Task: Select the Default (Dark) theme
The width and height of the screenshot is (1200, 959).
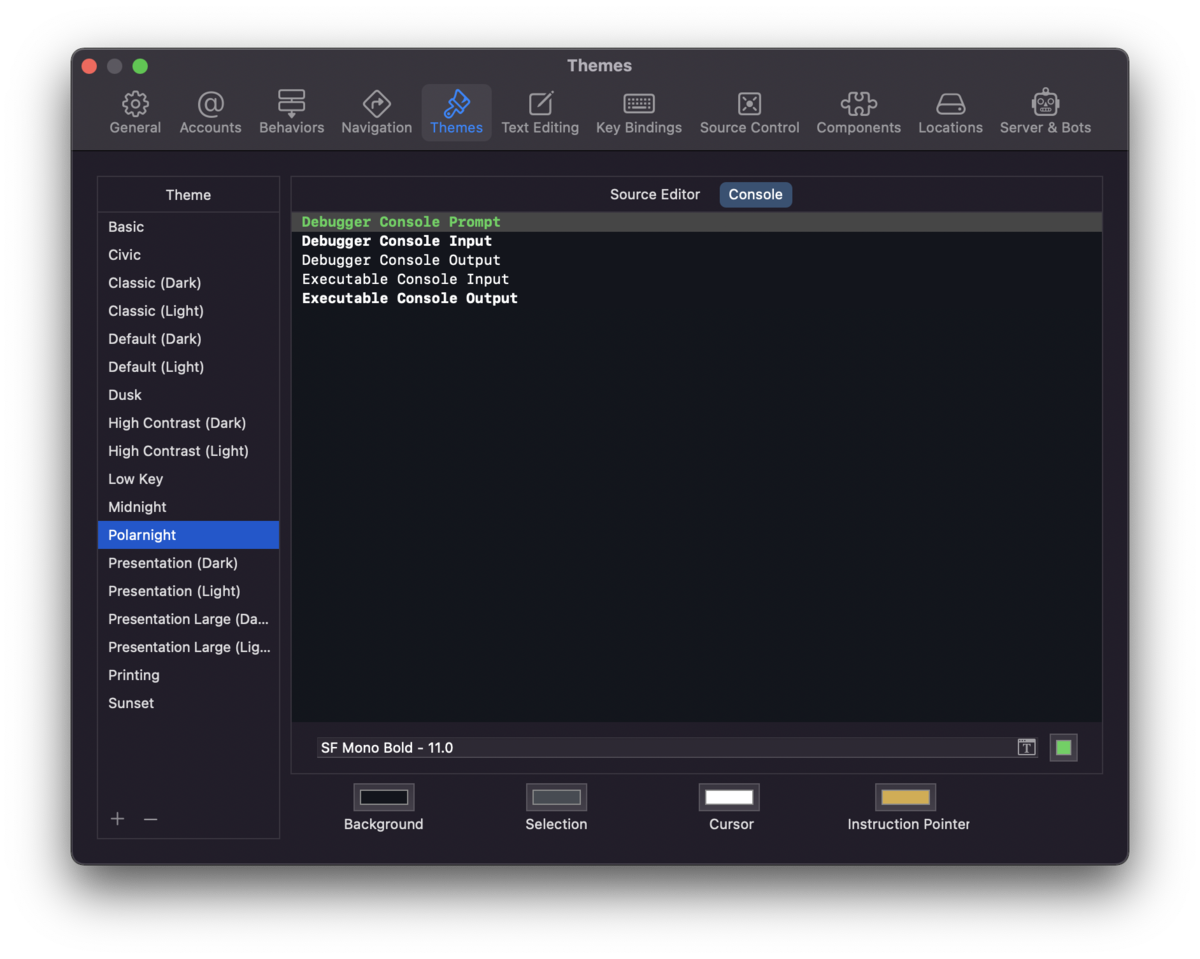Action: click(188, 339)
